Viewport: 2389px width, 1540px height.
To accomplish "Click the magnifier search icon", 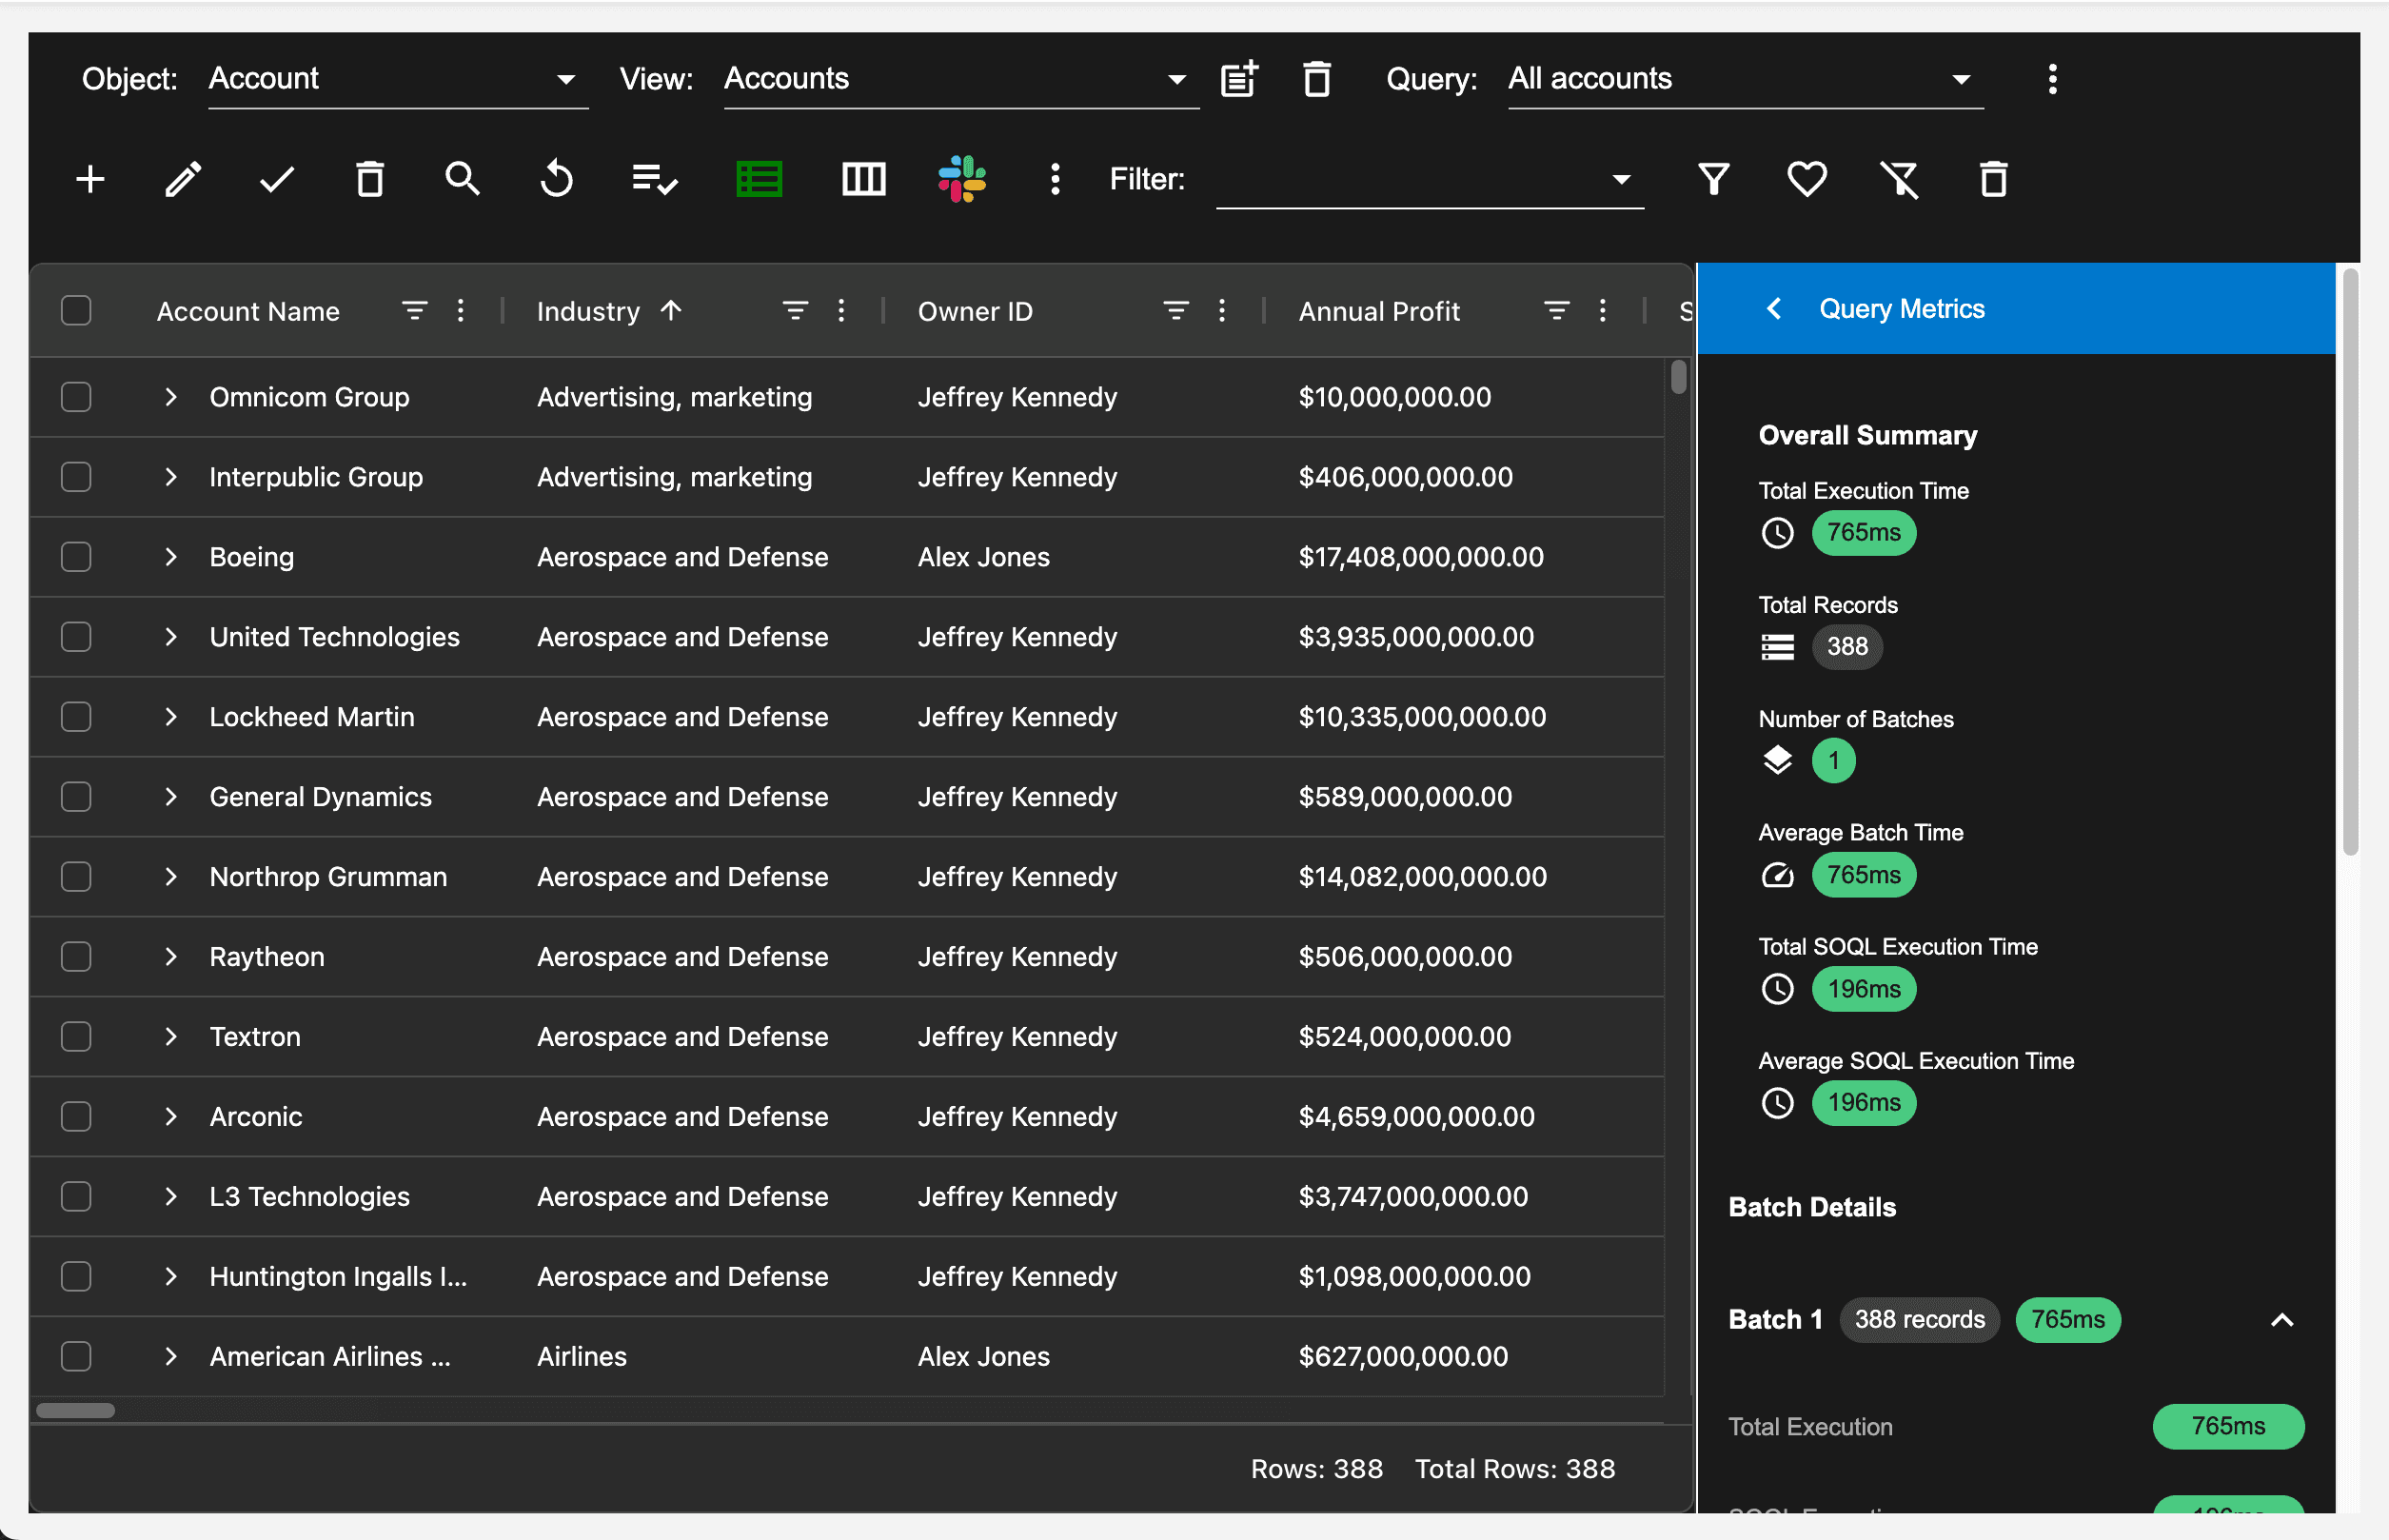I will click(x=462, y=180).
